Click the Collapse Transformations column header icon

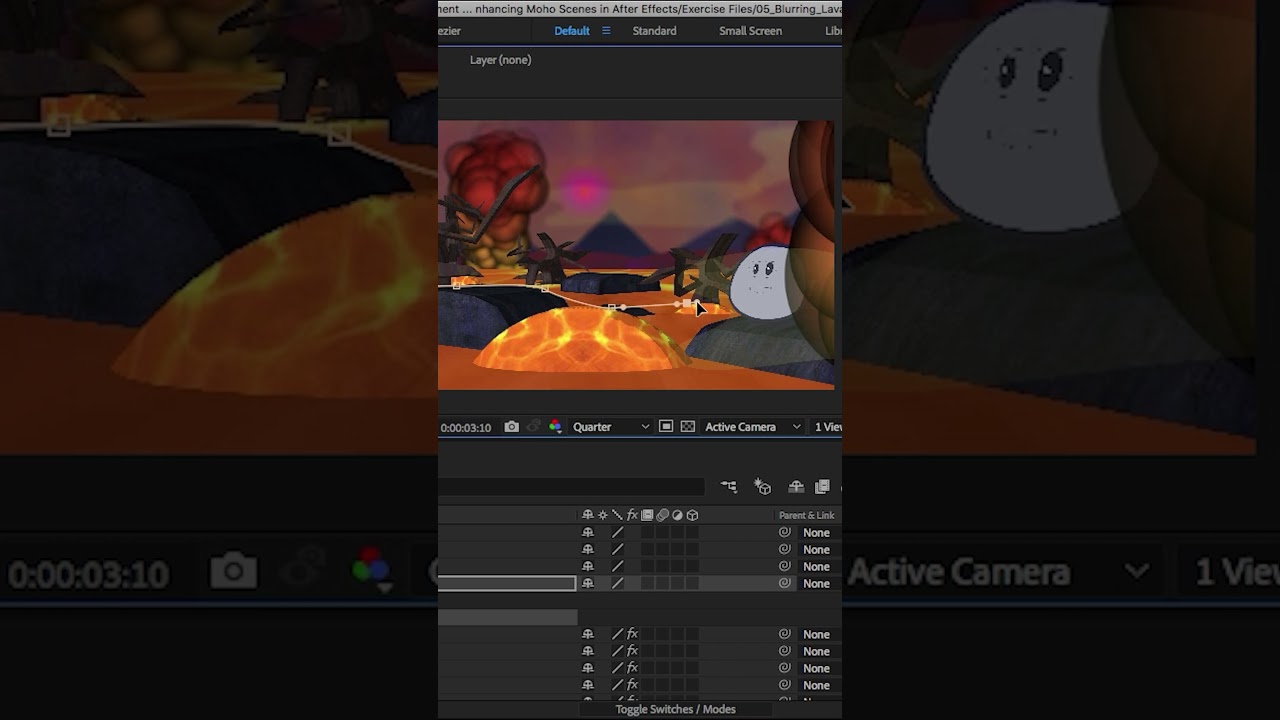[602, 515]
